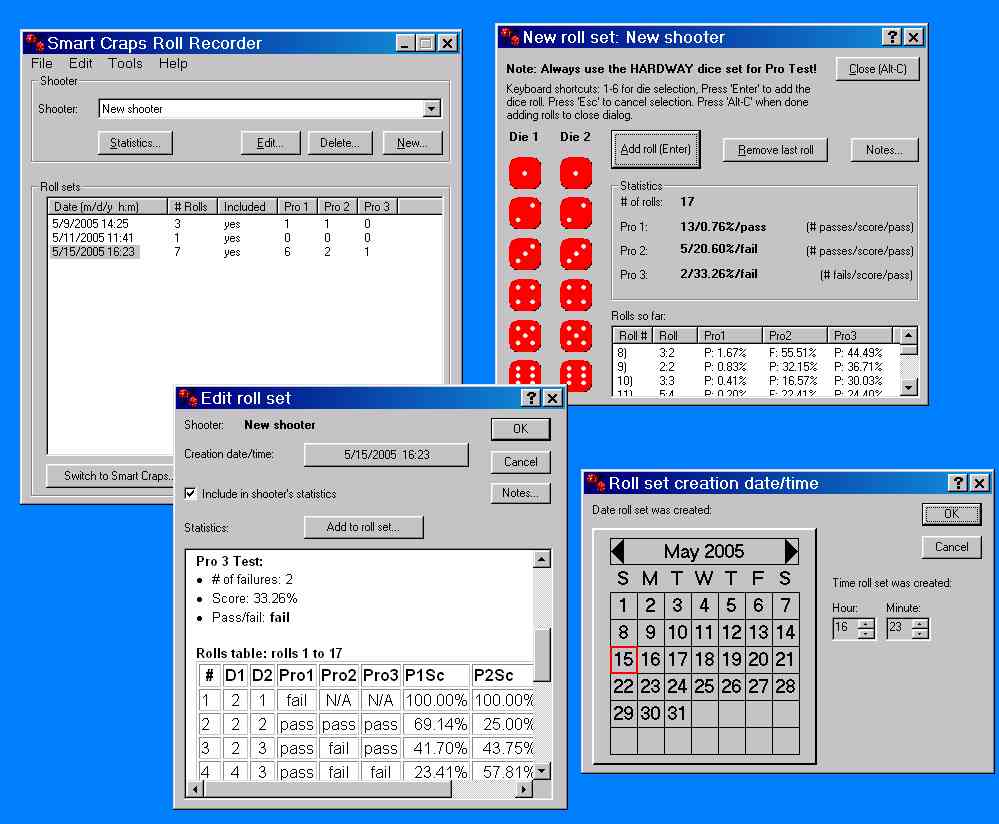The width and height of the screenshot is (999, 824).
Task: Select the roll set dated 5/11/2005 11:41
Action: pyautogui.click(x=93, y=238)
